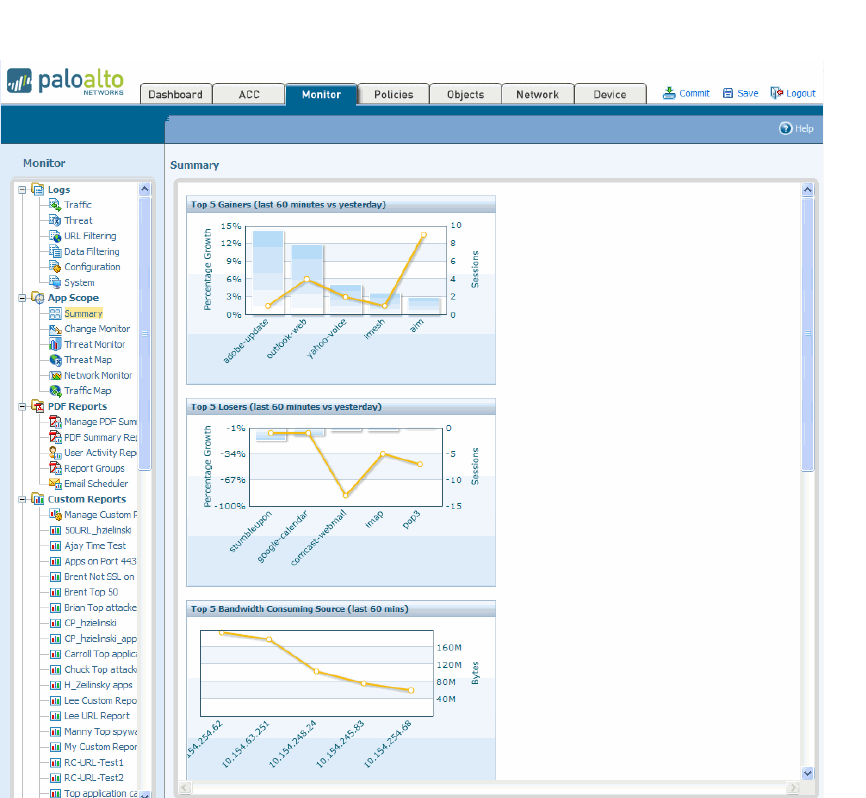Open the Threat Monitor tree item
This screenshot has height=798, width=866.
point(94,345)
